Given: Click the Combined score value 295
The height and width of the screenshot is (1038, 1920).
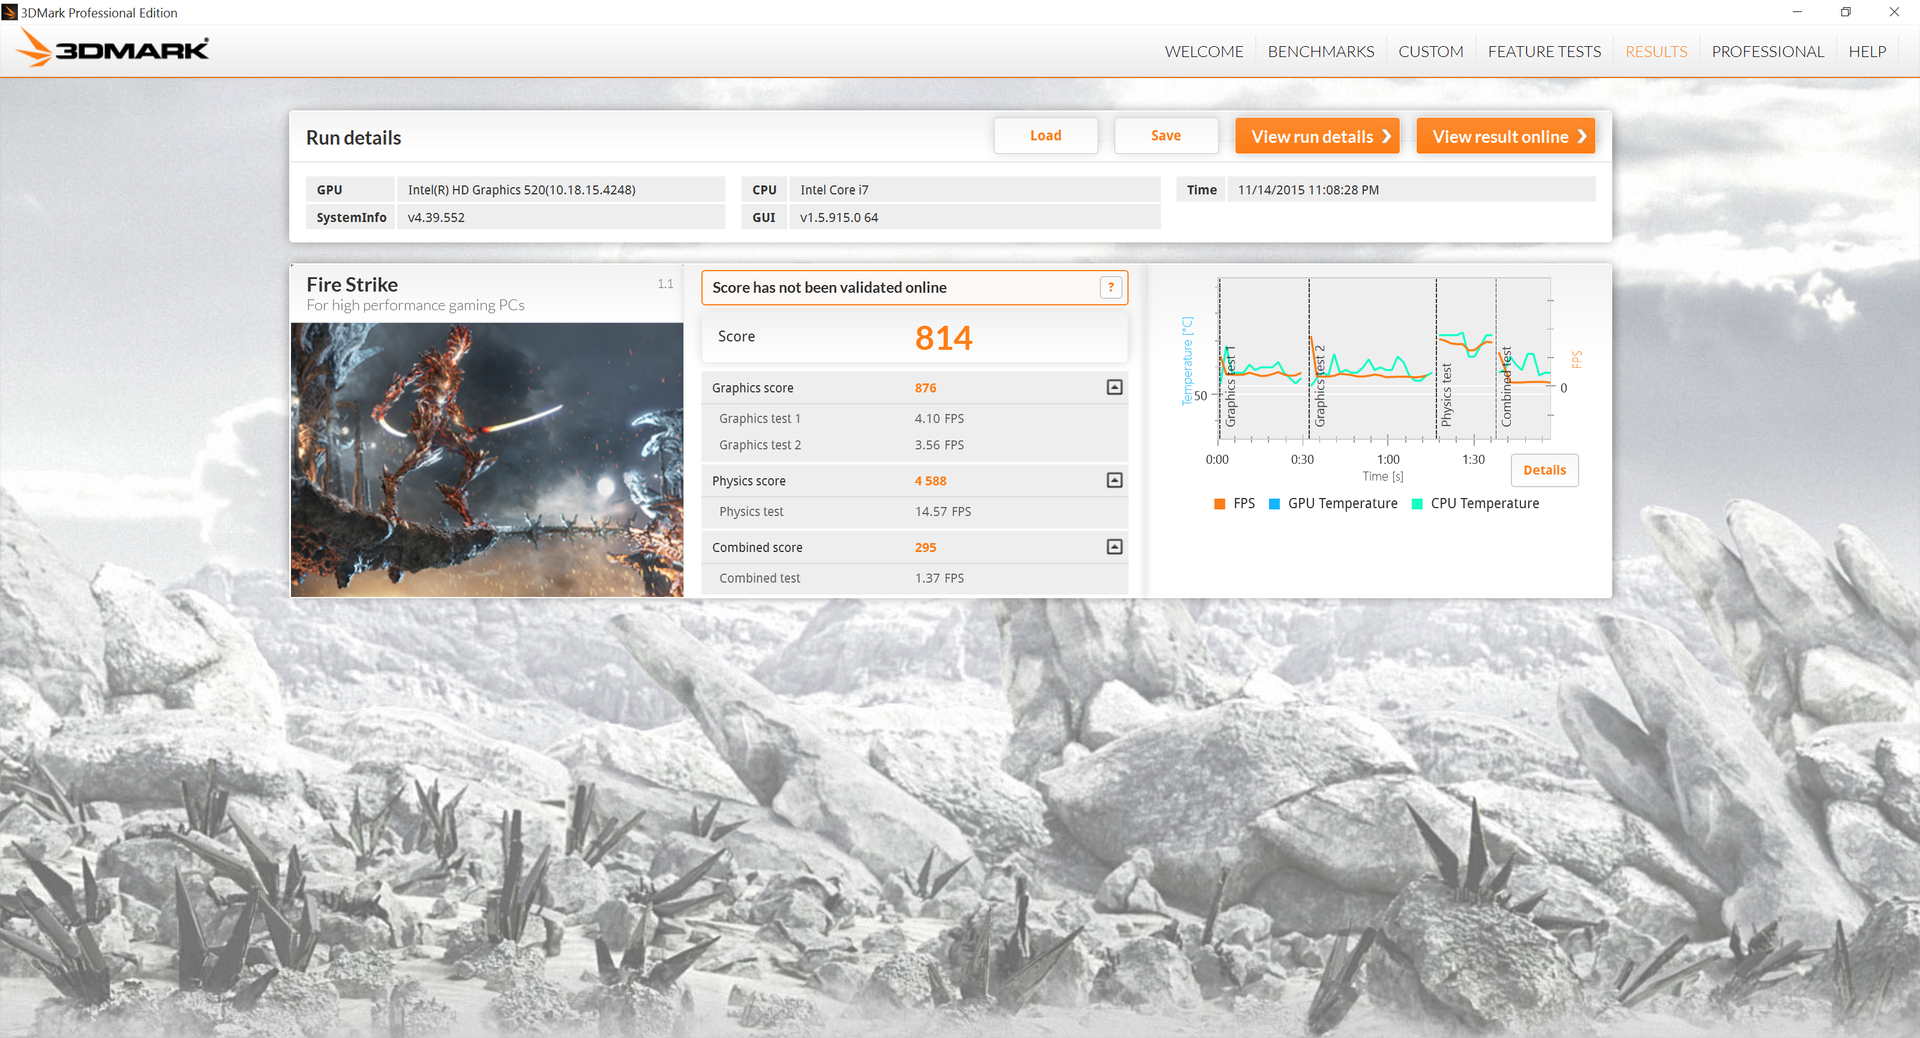Looking at the screenshot, I should 926,548.
